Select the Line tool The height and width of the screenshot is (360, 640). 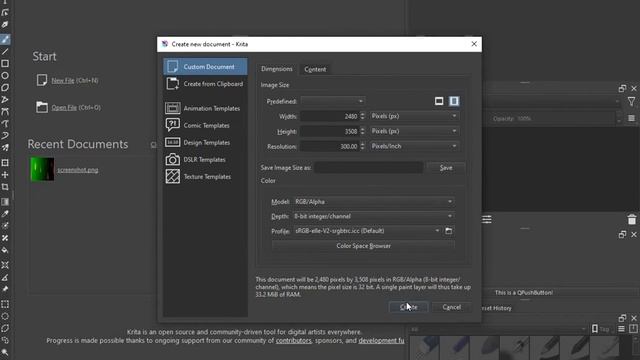coord(5,51)
